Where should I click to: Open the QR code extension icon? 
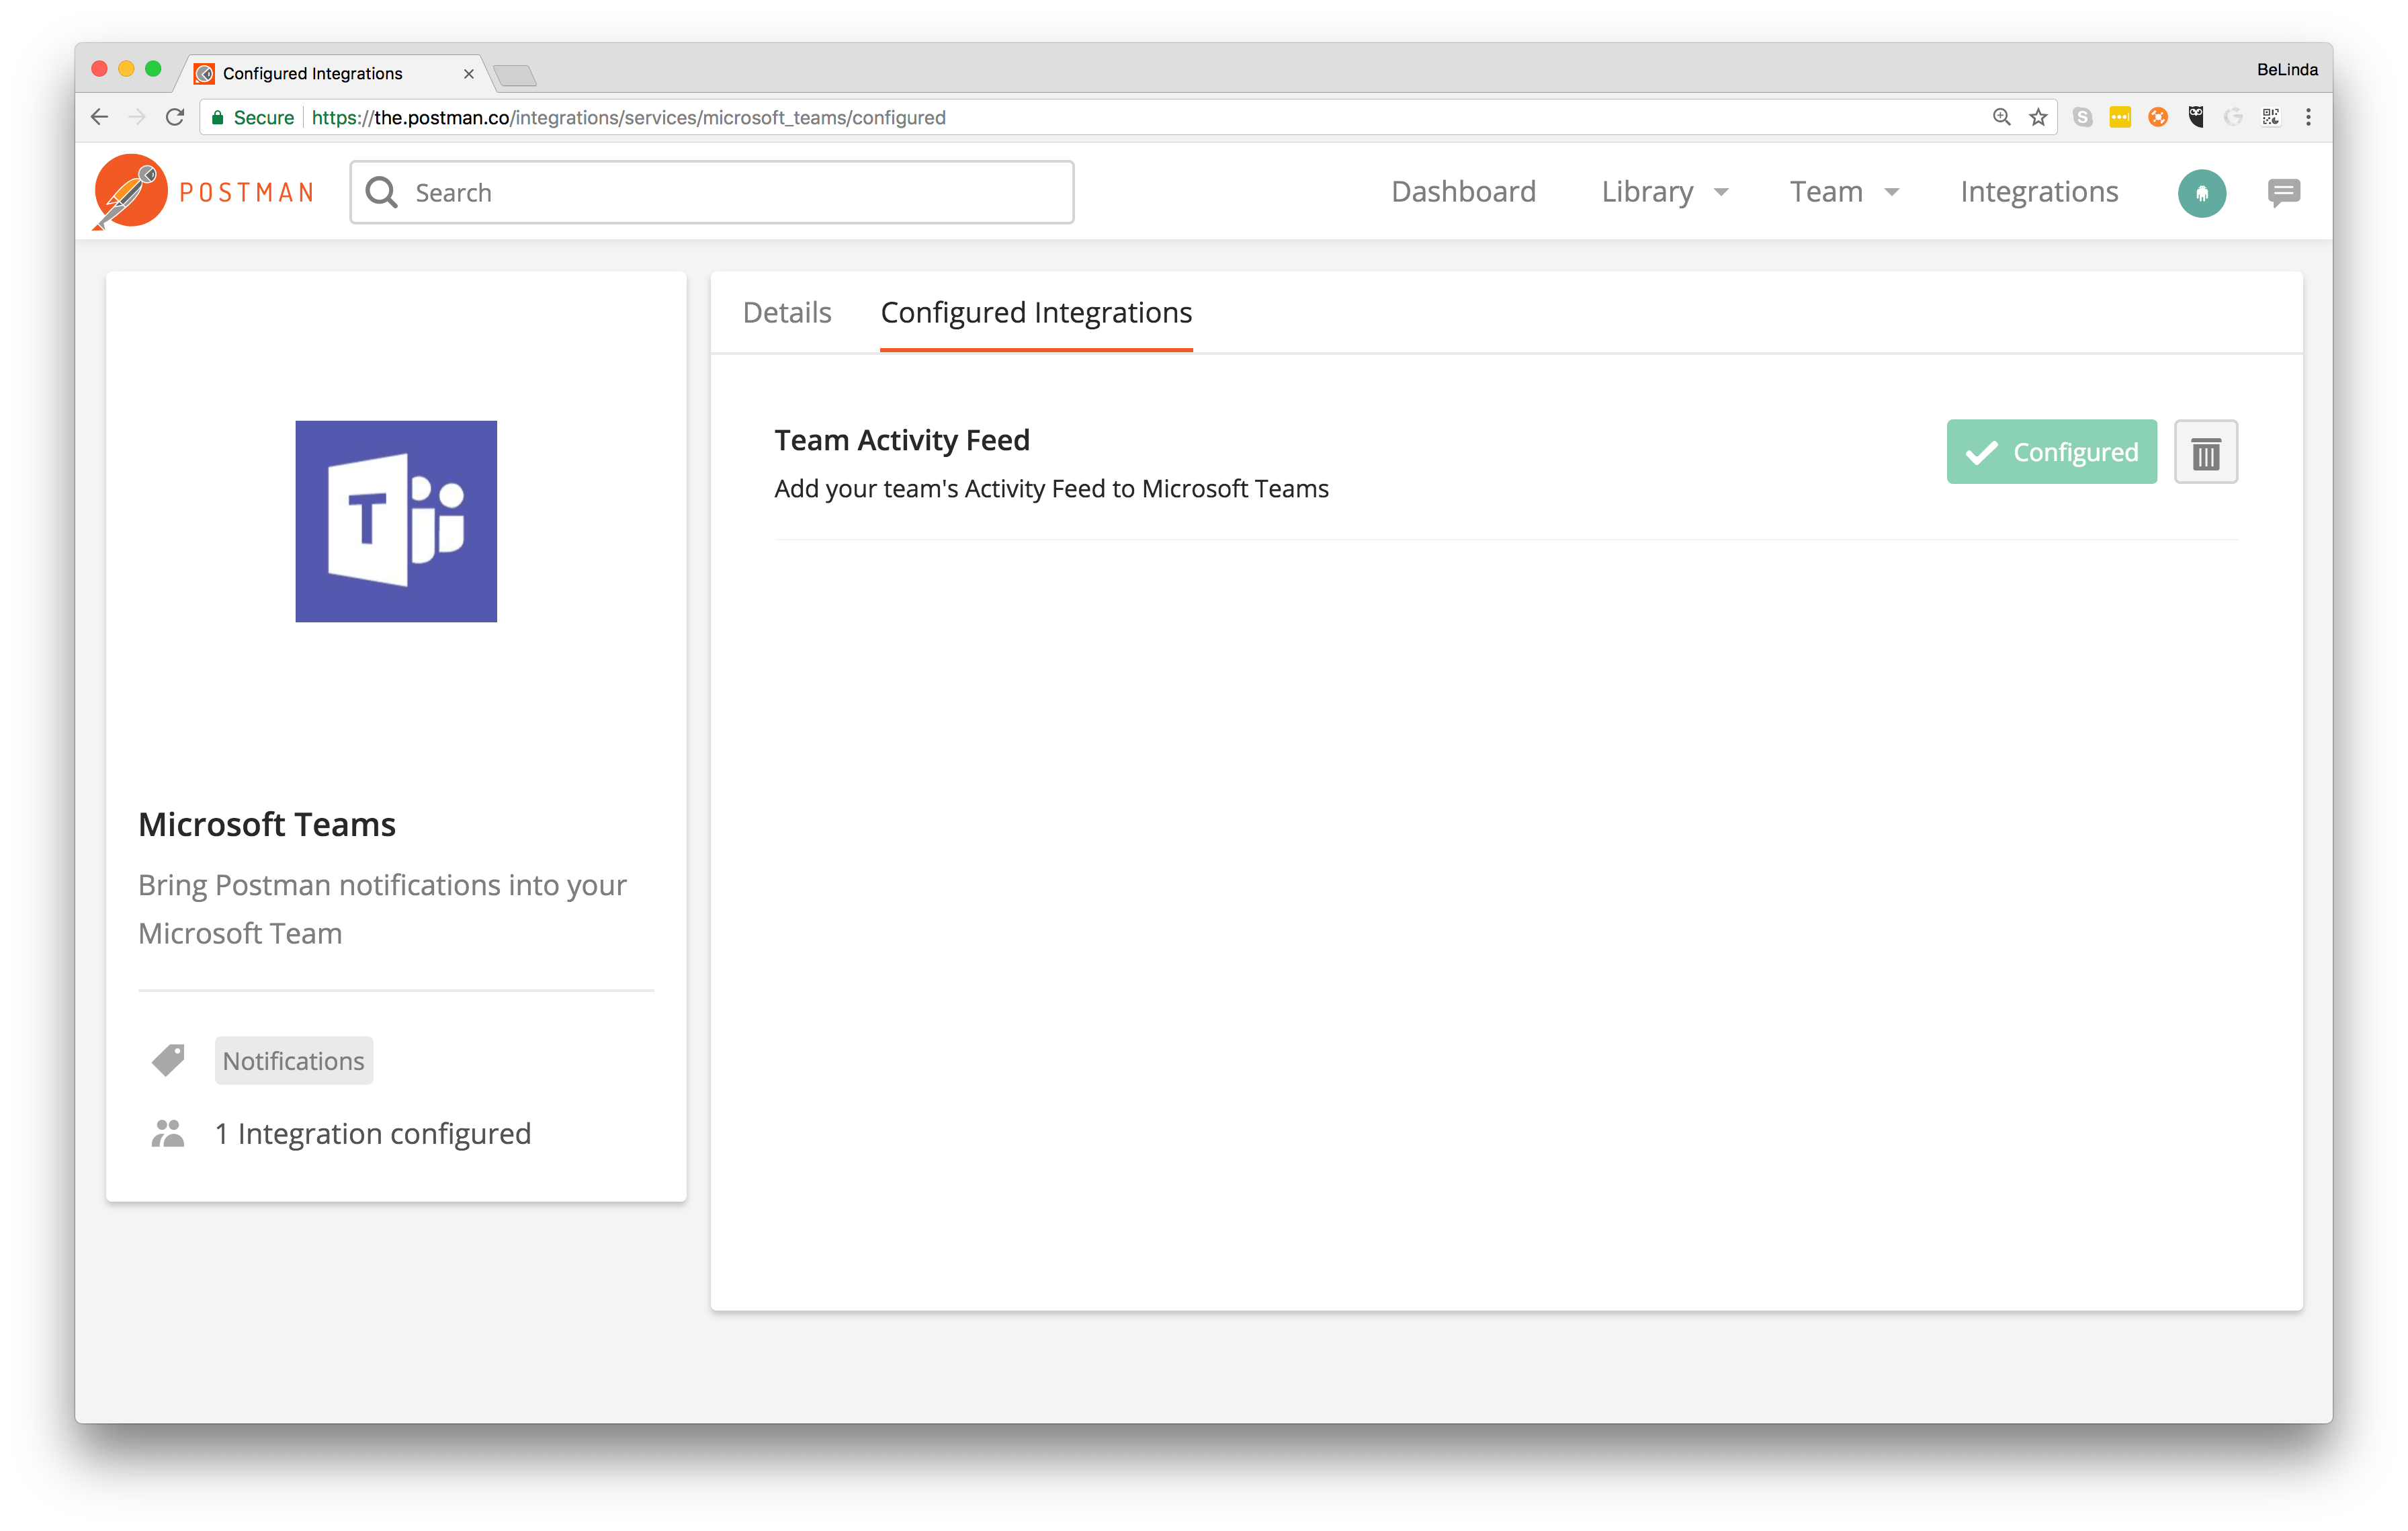(x=2270, y=117)
